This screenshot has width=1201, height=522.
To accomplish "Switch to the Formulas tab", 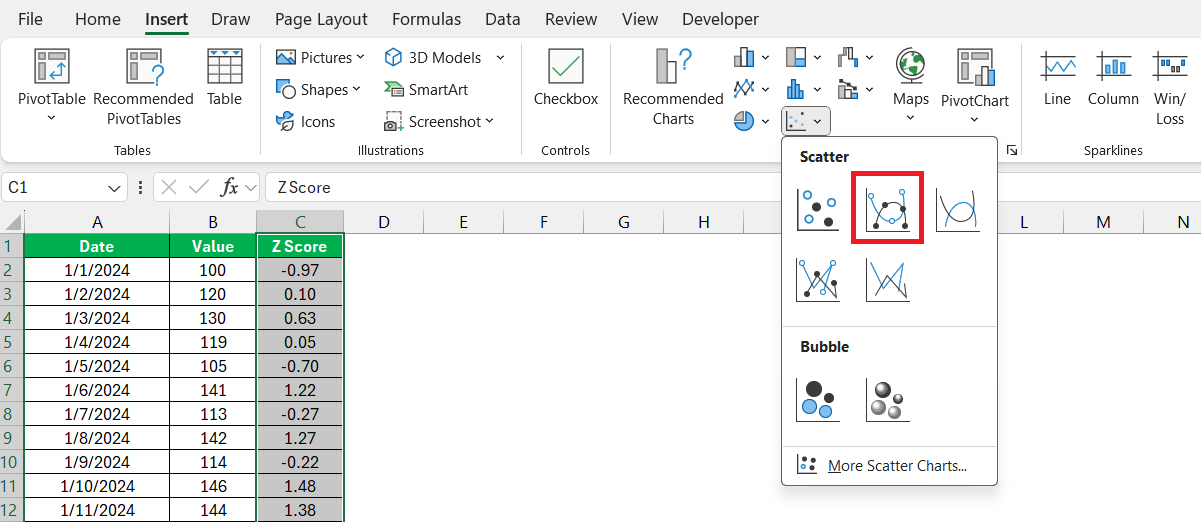I will (427, 19).
